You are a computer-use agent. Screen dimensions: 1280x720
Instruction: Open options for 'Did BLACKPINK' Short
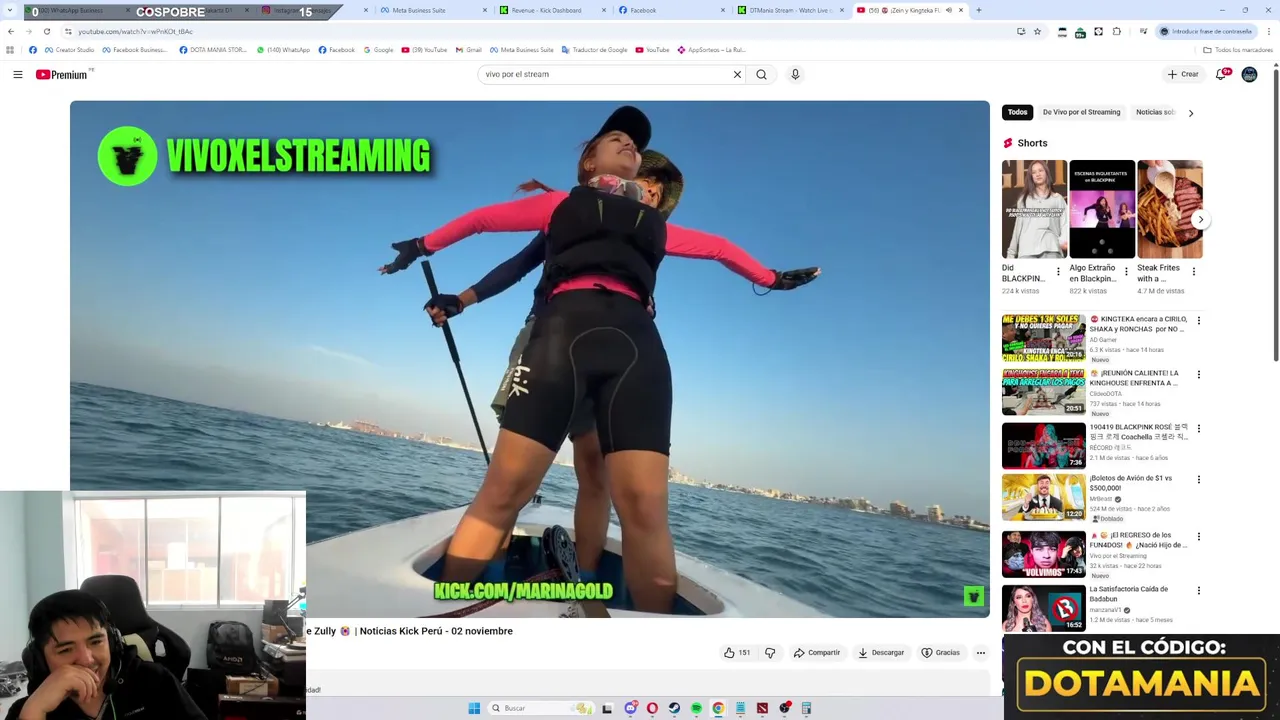pyautogui.click(x=1058, y=271)
